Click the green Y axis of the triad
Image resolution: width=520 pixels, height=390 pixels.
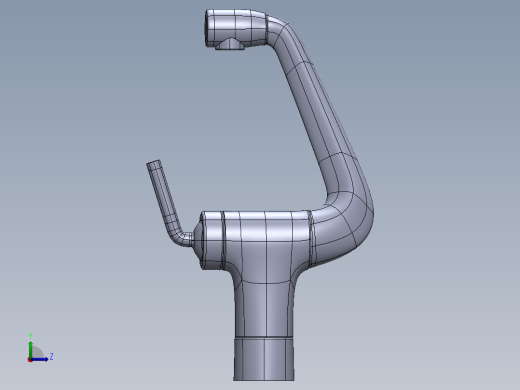[x=30, y=349]
